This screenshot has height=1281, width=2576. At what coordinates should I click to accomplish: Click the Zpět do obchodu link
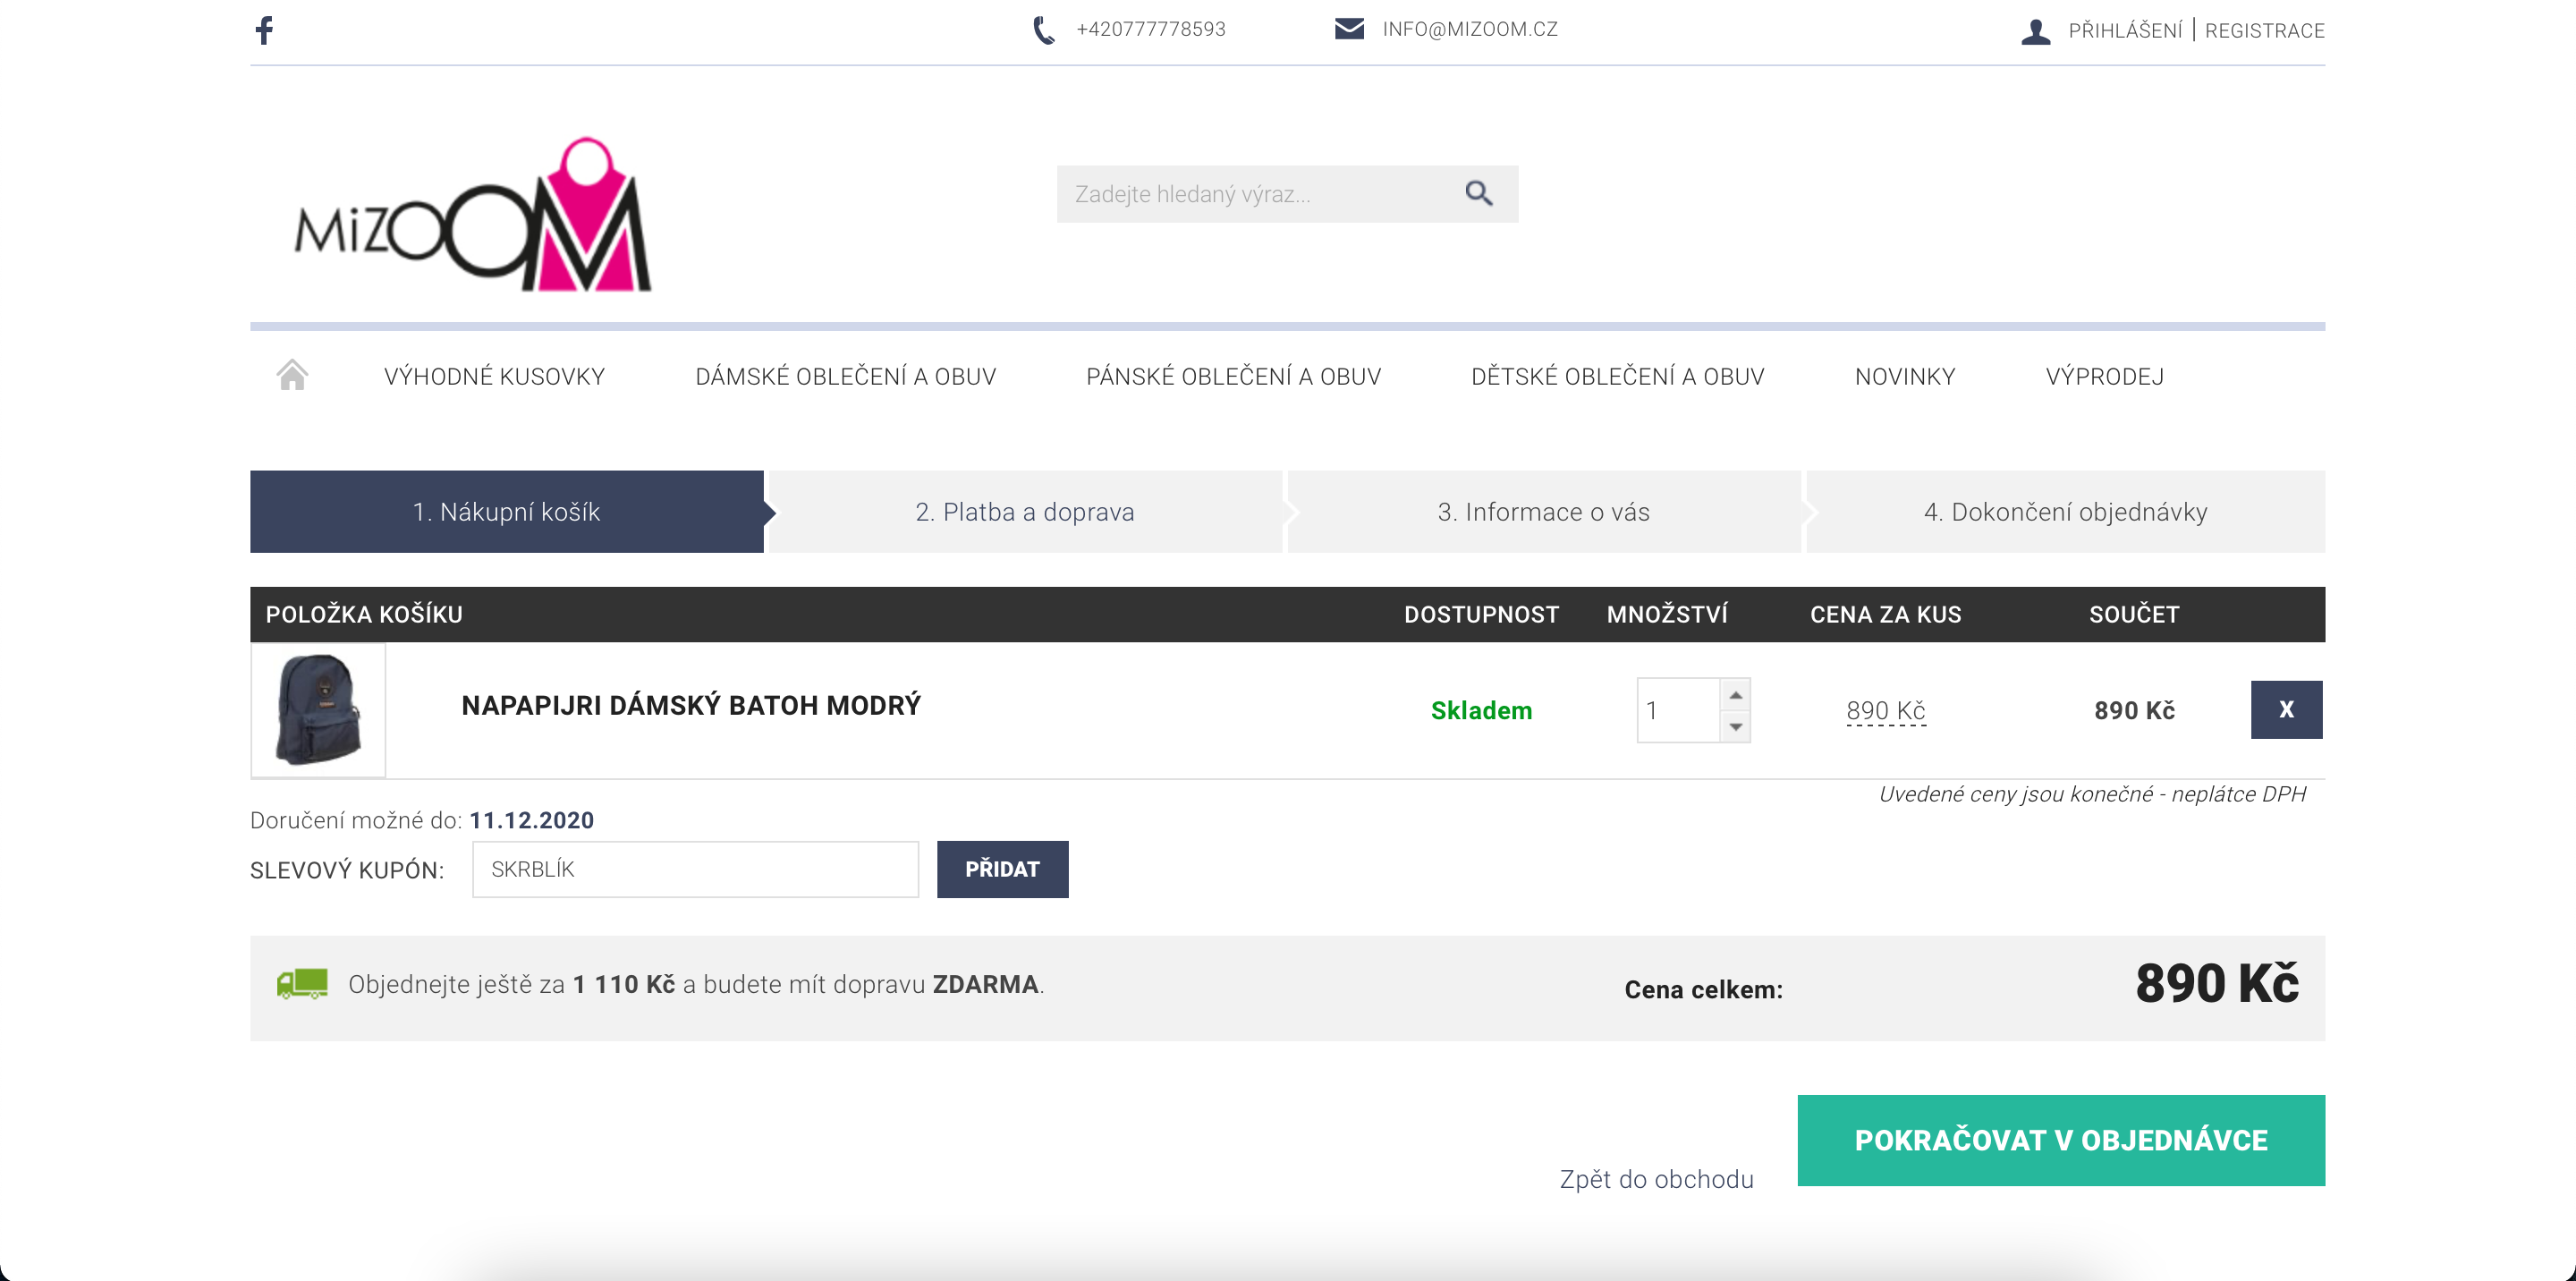1656,1179
